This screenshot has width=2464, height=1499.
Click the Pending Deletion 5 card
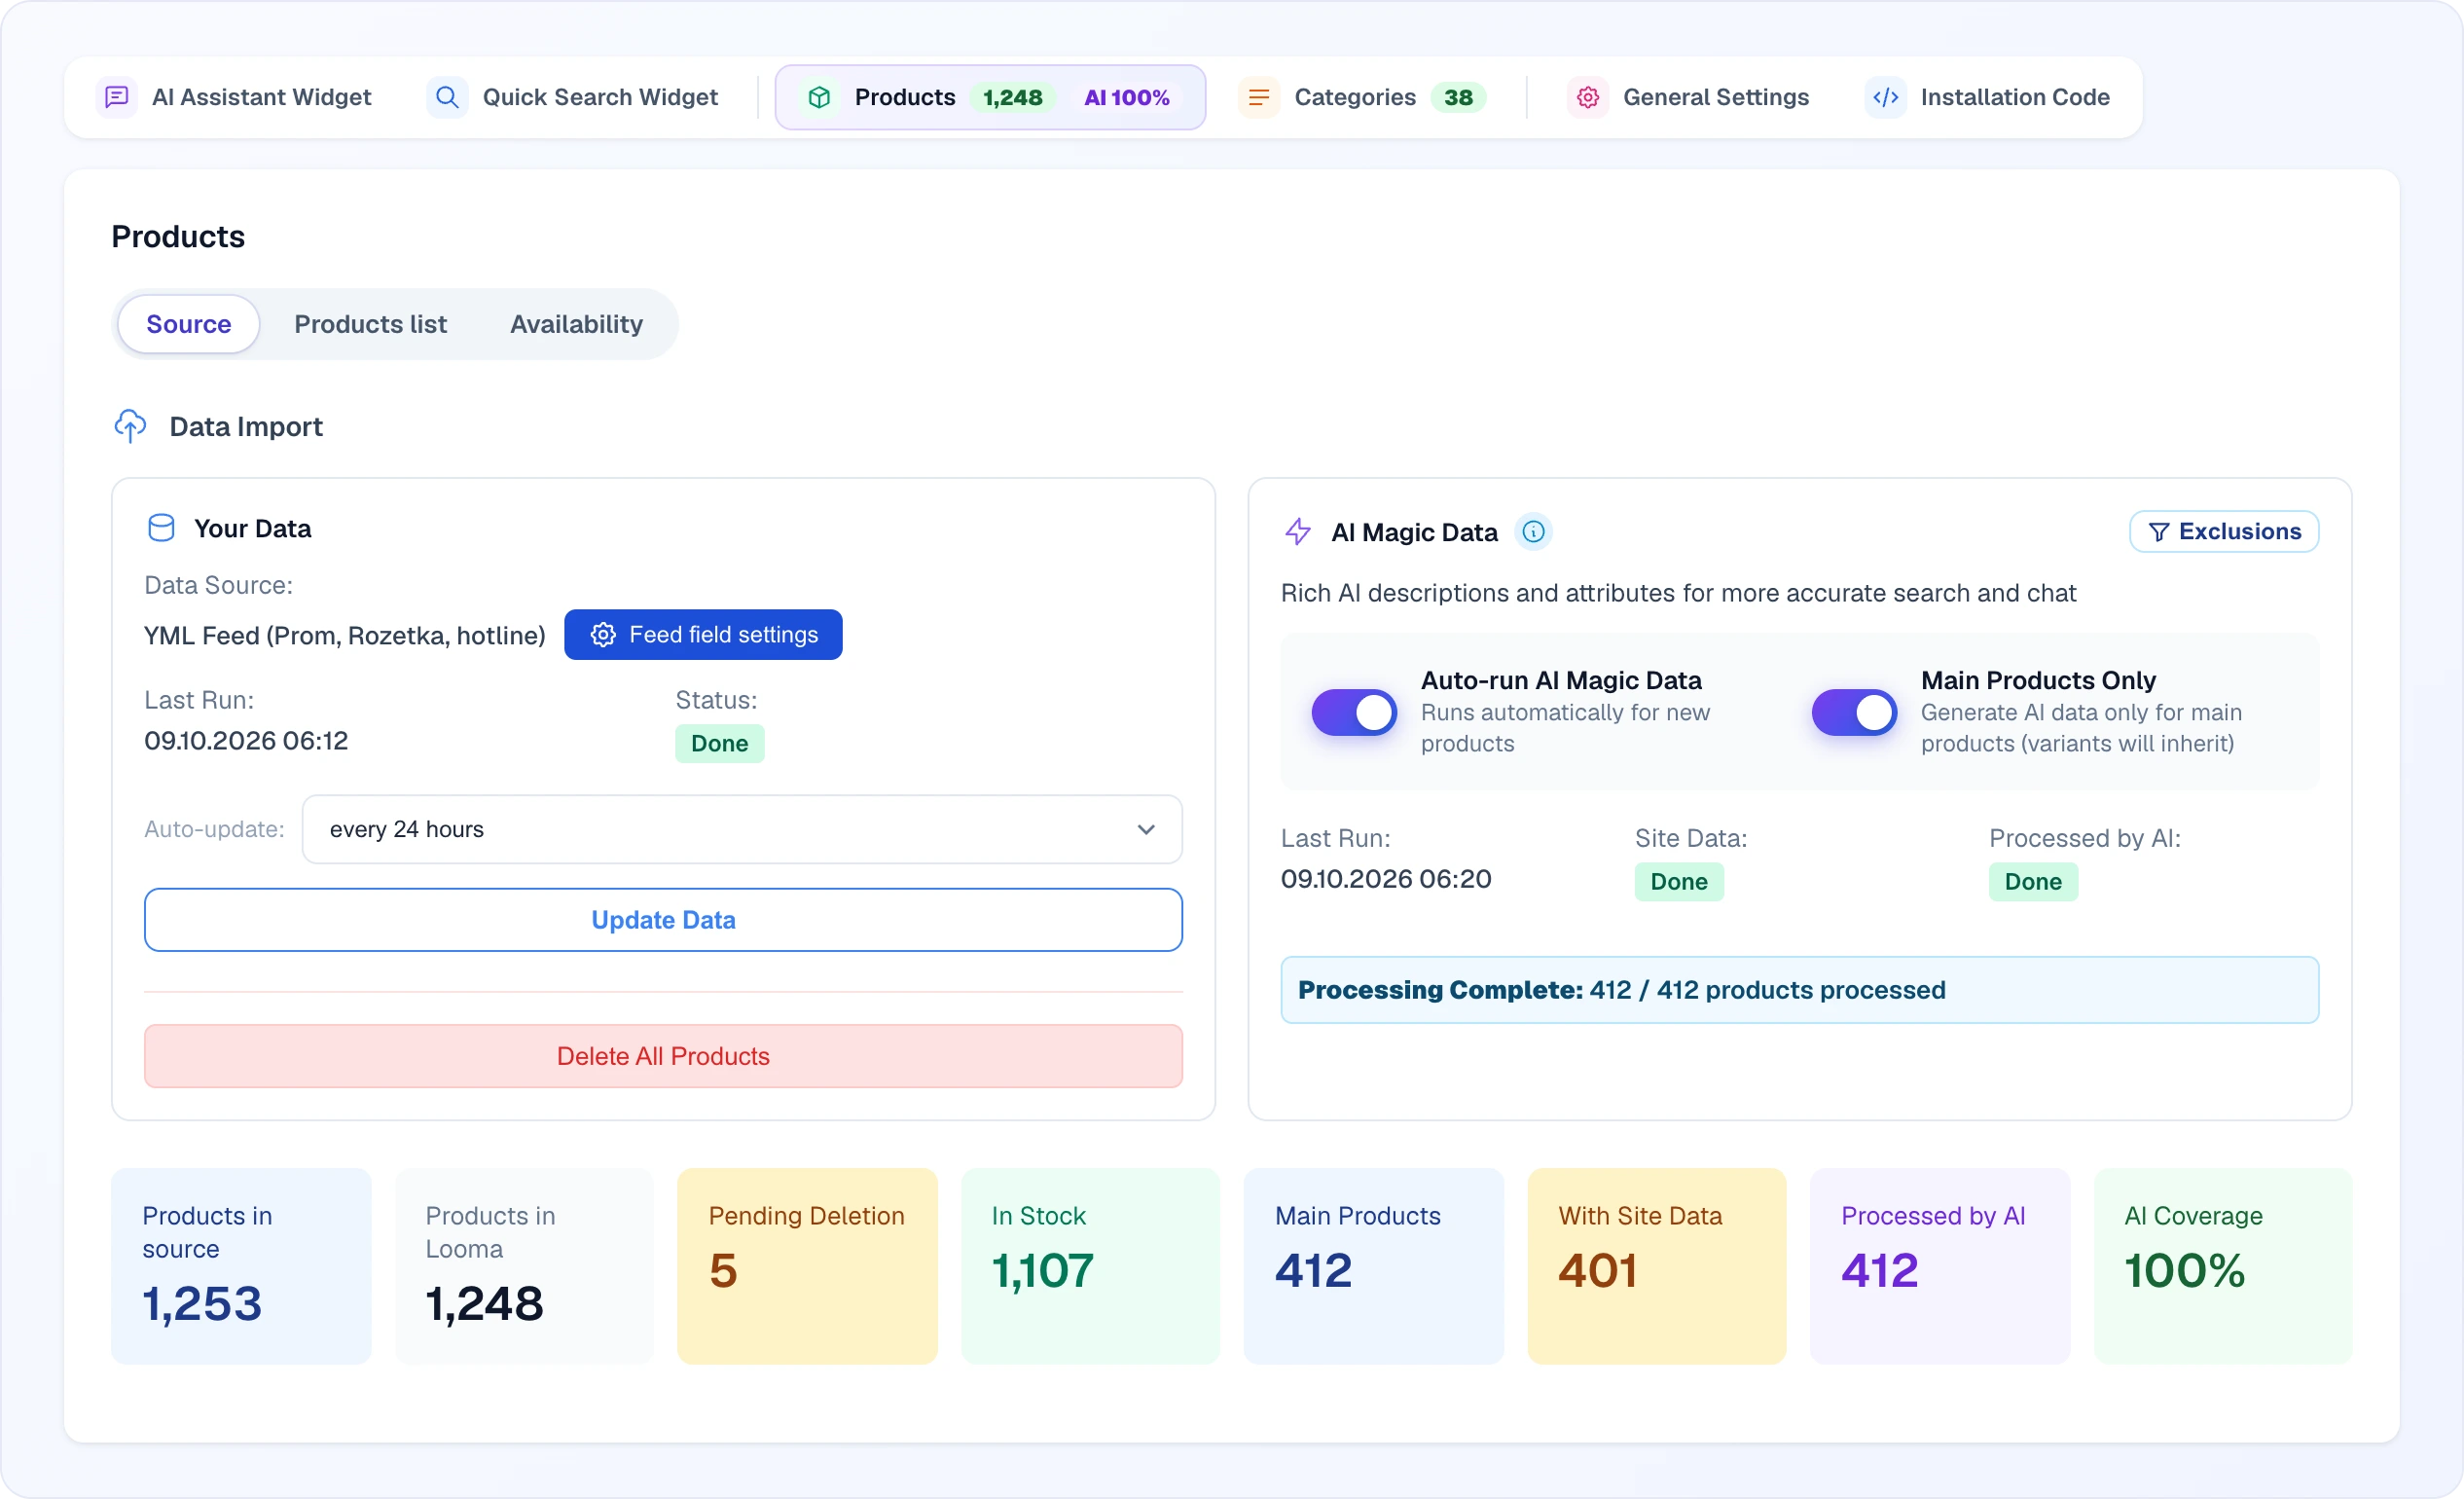807,1266
